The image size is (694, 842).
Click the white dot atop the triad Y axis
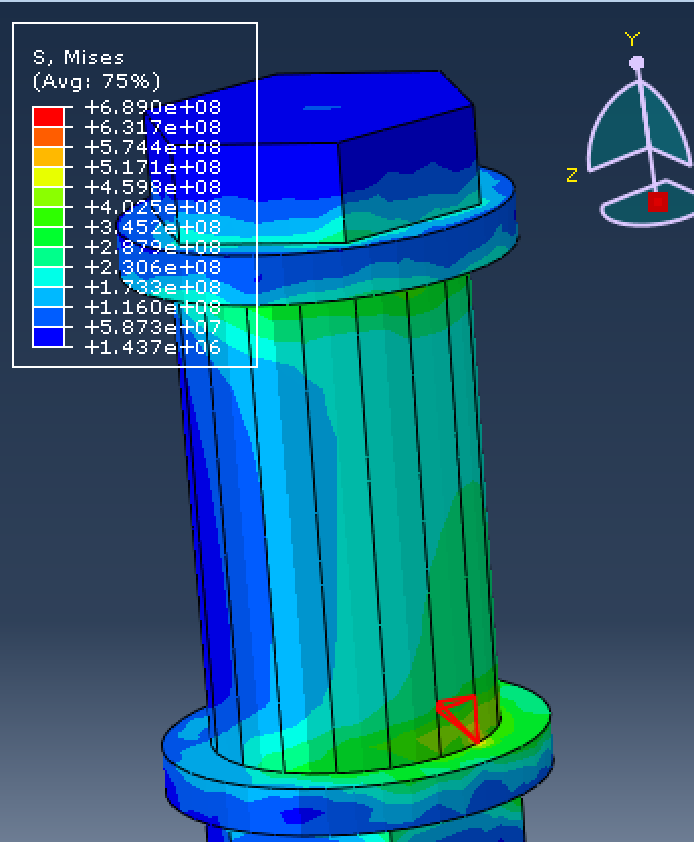pos(637,63)
